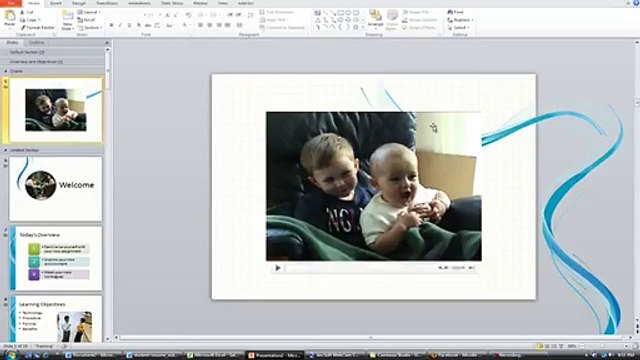
Task: Open the Windows Start menu
Action: 10,355
